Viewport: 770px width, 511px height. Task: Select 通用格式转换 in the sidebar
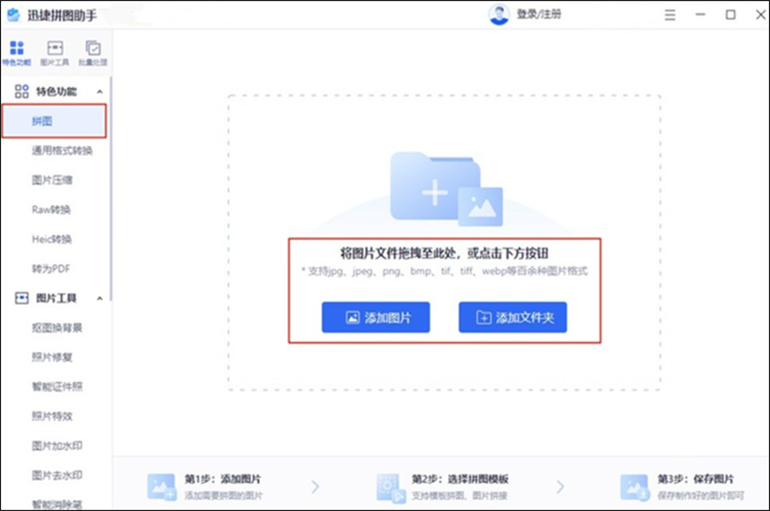coord(62,150)
